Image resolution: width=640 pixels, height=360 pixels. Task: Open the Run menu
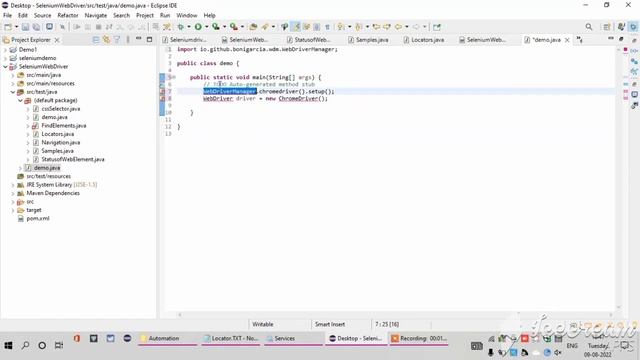pyautogui.click(x=165, y=15)
